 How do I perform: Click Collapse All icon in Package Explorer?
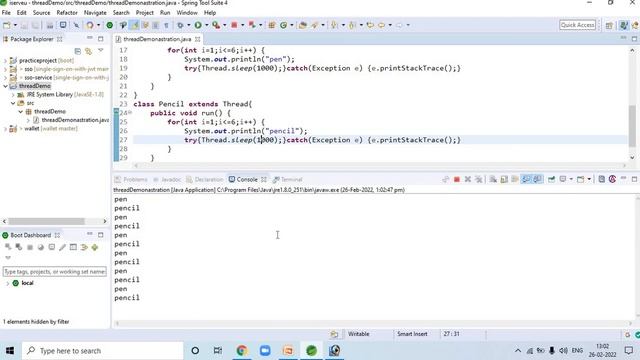click(x=78, y=51)
